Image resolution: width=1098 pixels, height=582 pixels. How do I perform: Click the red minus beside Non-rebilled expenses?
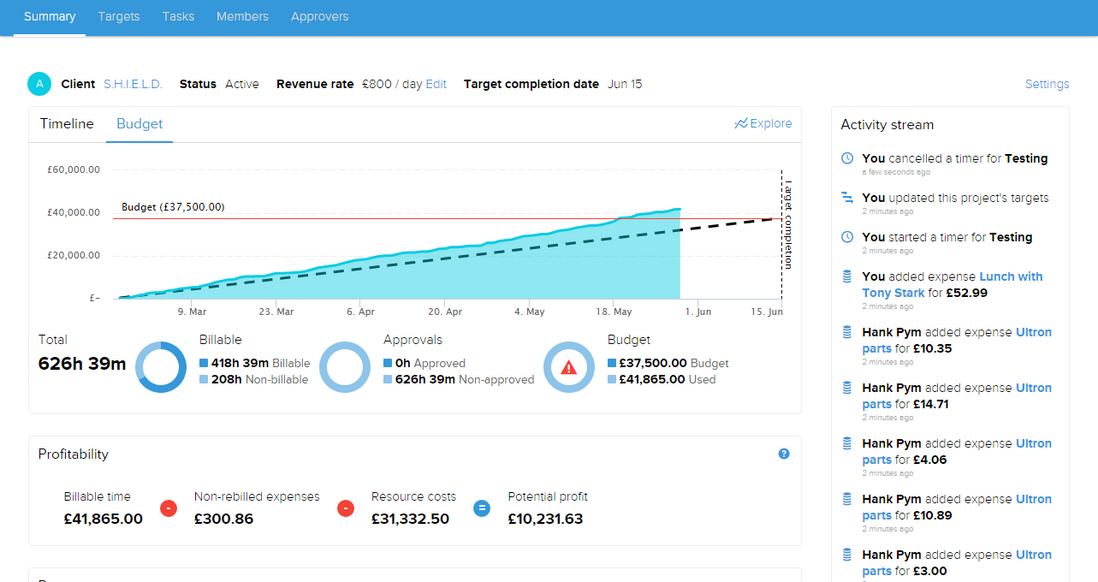pos(345,508)
